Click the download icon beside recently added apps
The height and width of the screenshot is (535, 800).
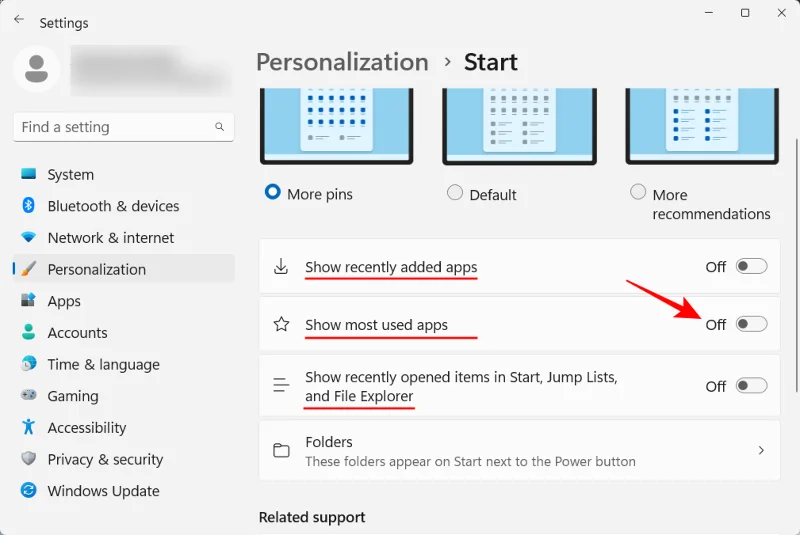pos(281,266)
